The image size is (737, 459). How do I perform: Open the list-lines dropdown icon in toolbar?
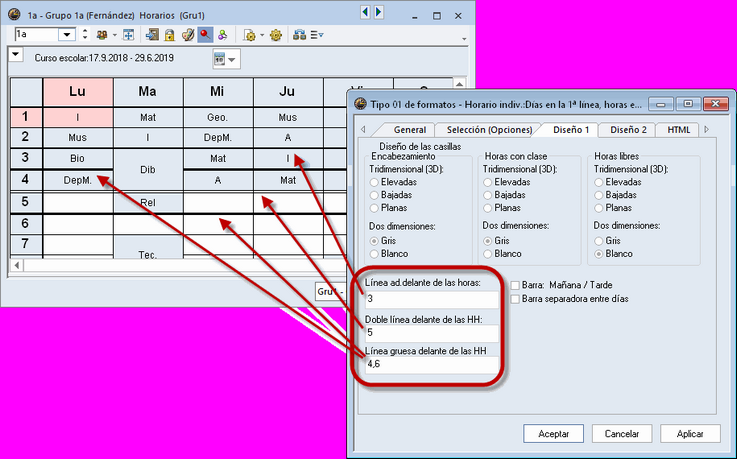coord(317,35)
